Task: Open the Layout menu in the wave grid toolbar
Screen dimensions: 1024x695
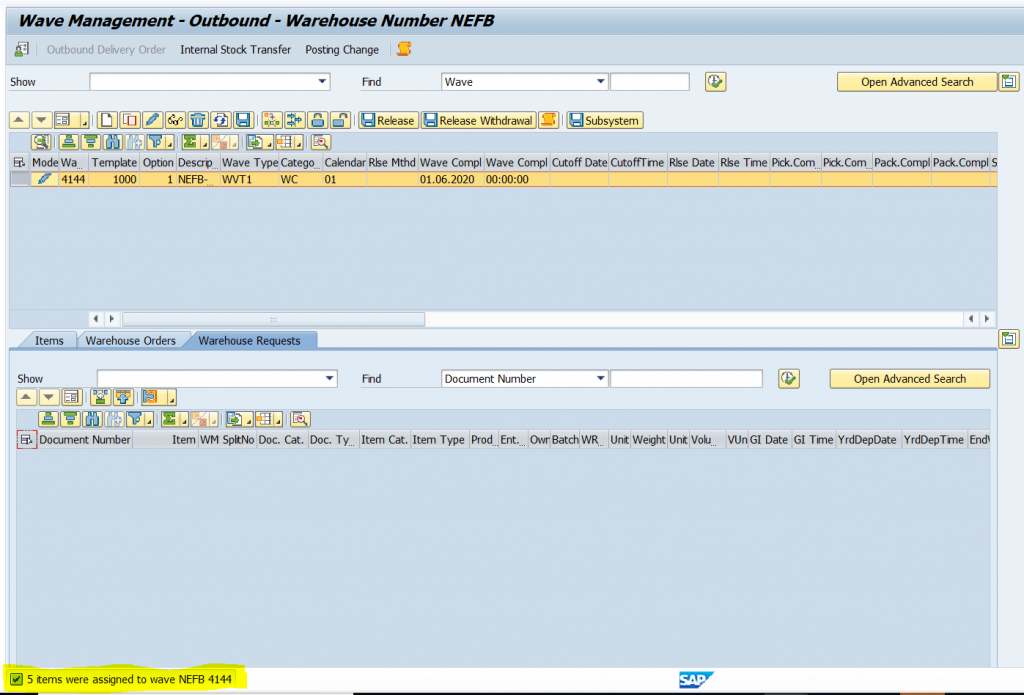Action: click(289, 142)
